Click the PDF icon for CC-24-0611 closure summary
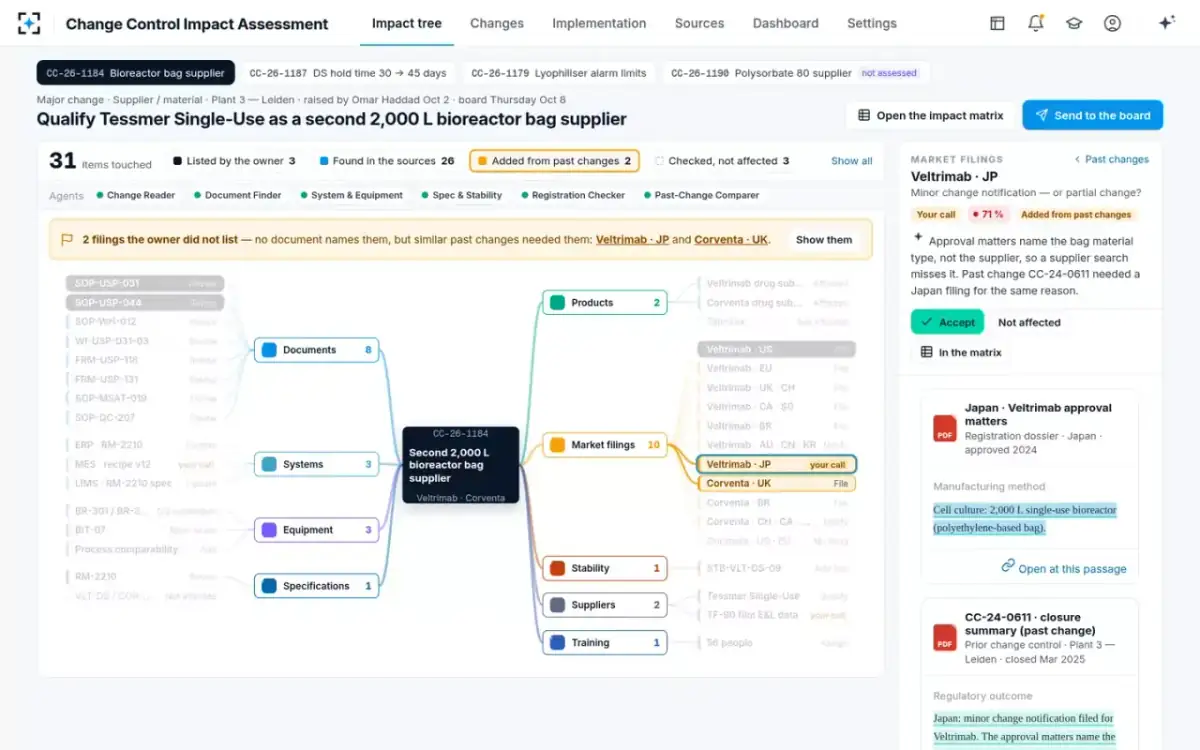This screenshot has width=1200, height=750. tap(945, 638)
